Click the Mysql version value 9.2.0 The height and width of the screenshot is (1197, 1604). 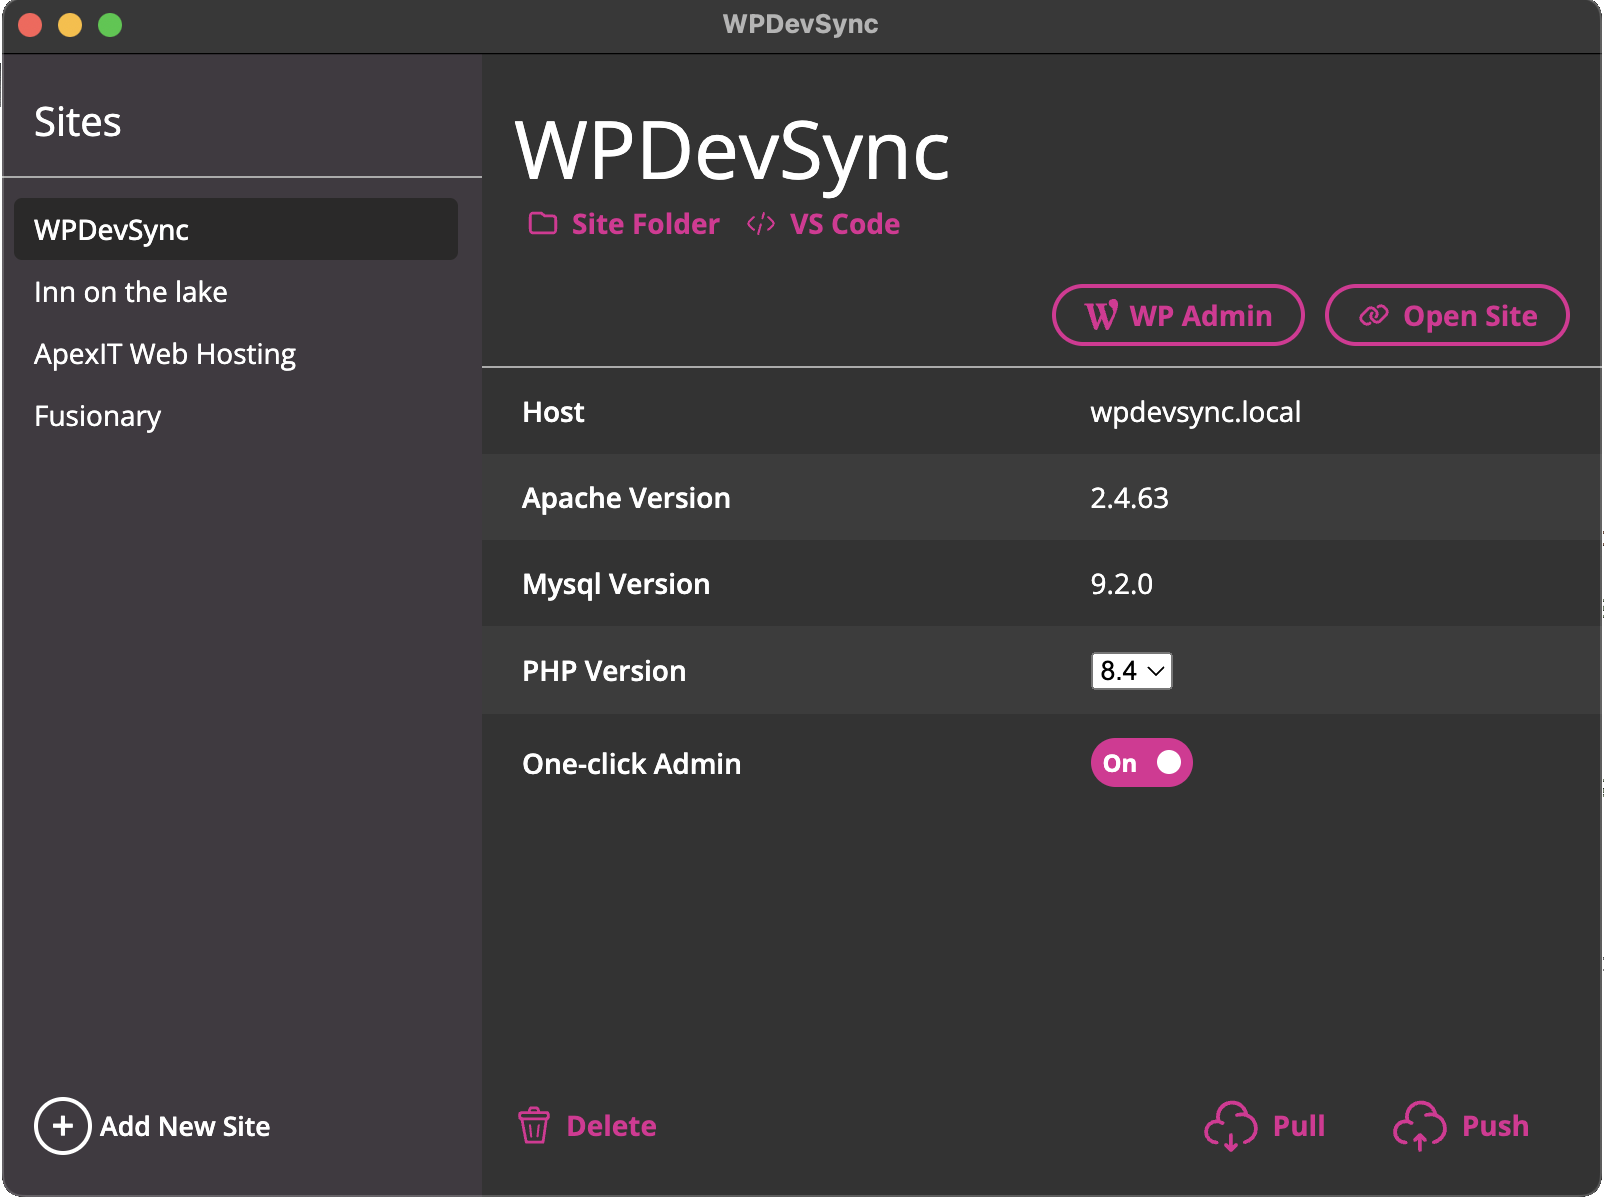[1121, 584]
